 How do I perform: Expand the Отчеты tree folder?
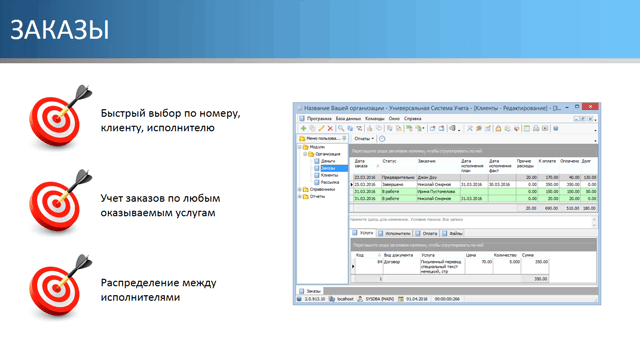tap(300, 196)
